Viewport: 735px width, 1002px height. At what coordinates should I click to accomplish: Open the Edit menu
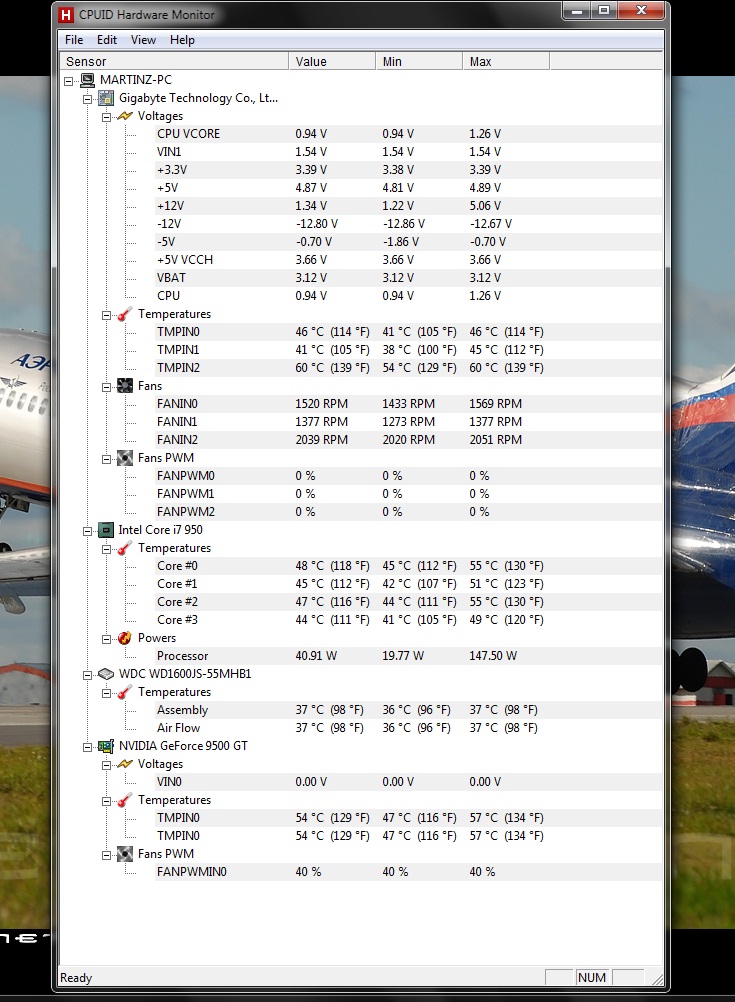[107, 40]
